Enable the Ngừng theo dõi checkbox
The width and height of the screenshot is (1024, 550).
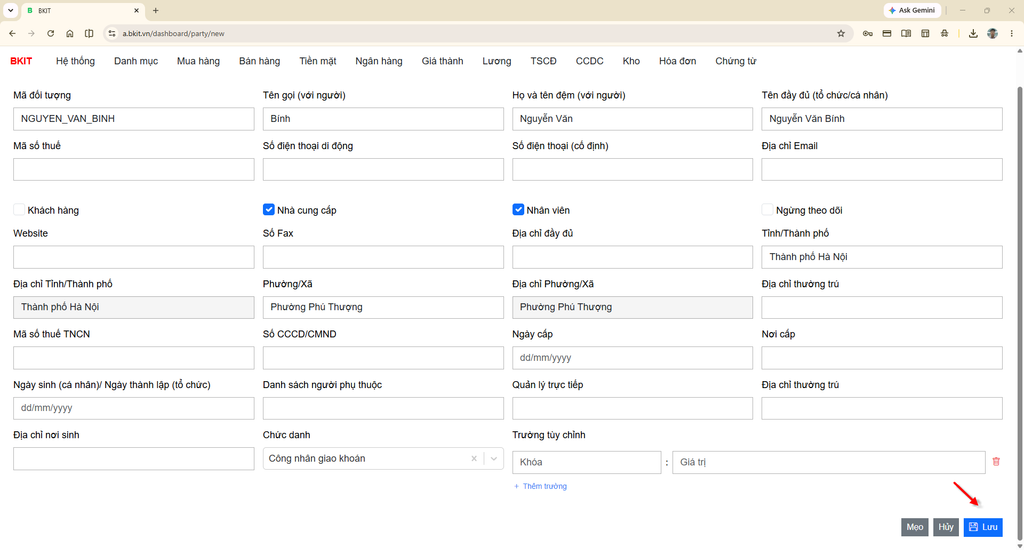[767, 210]
